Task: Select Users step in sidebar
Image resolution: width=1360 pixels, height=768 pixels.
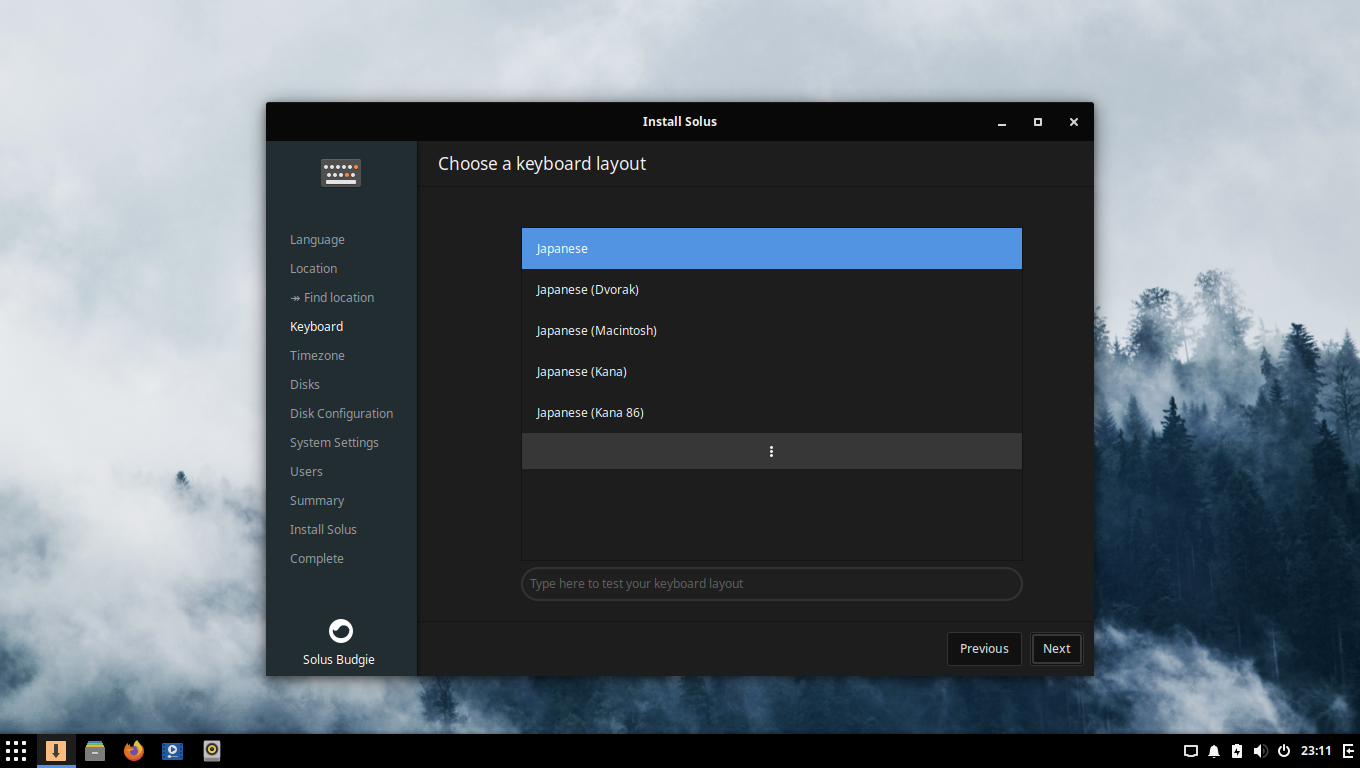Action: pyautogui.click(x=306, y=472)
